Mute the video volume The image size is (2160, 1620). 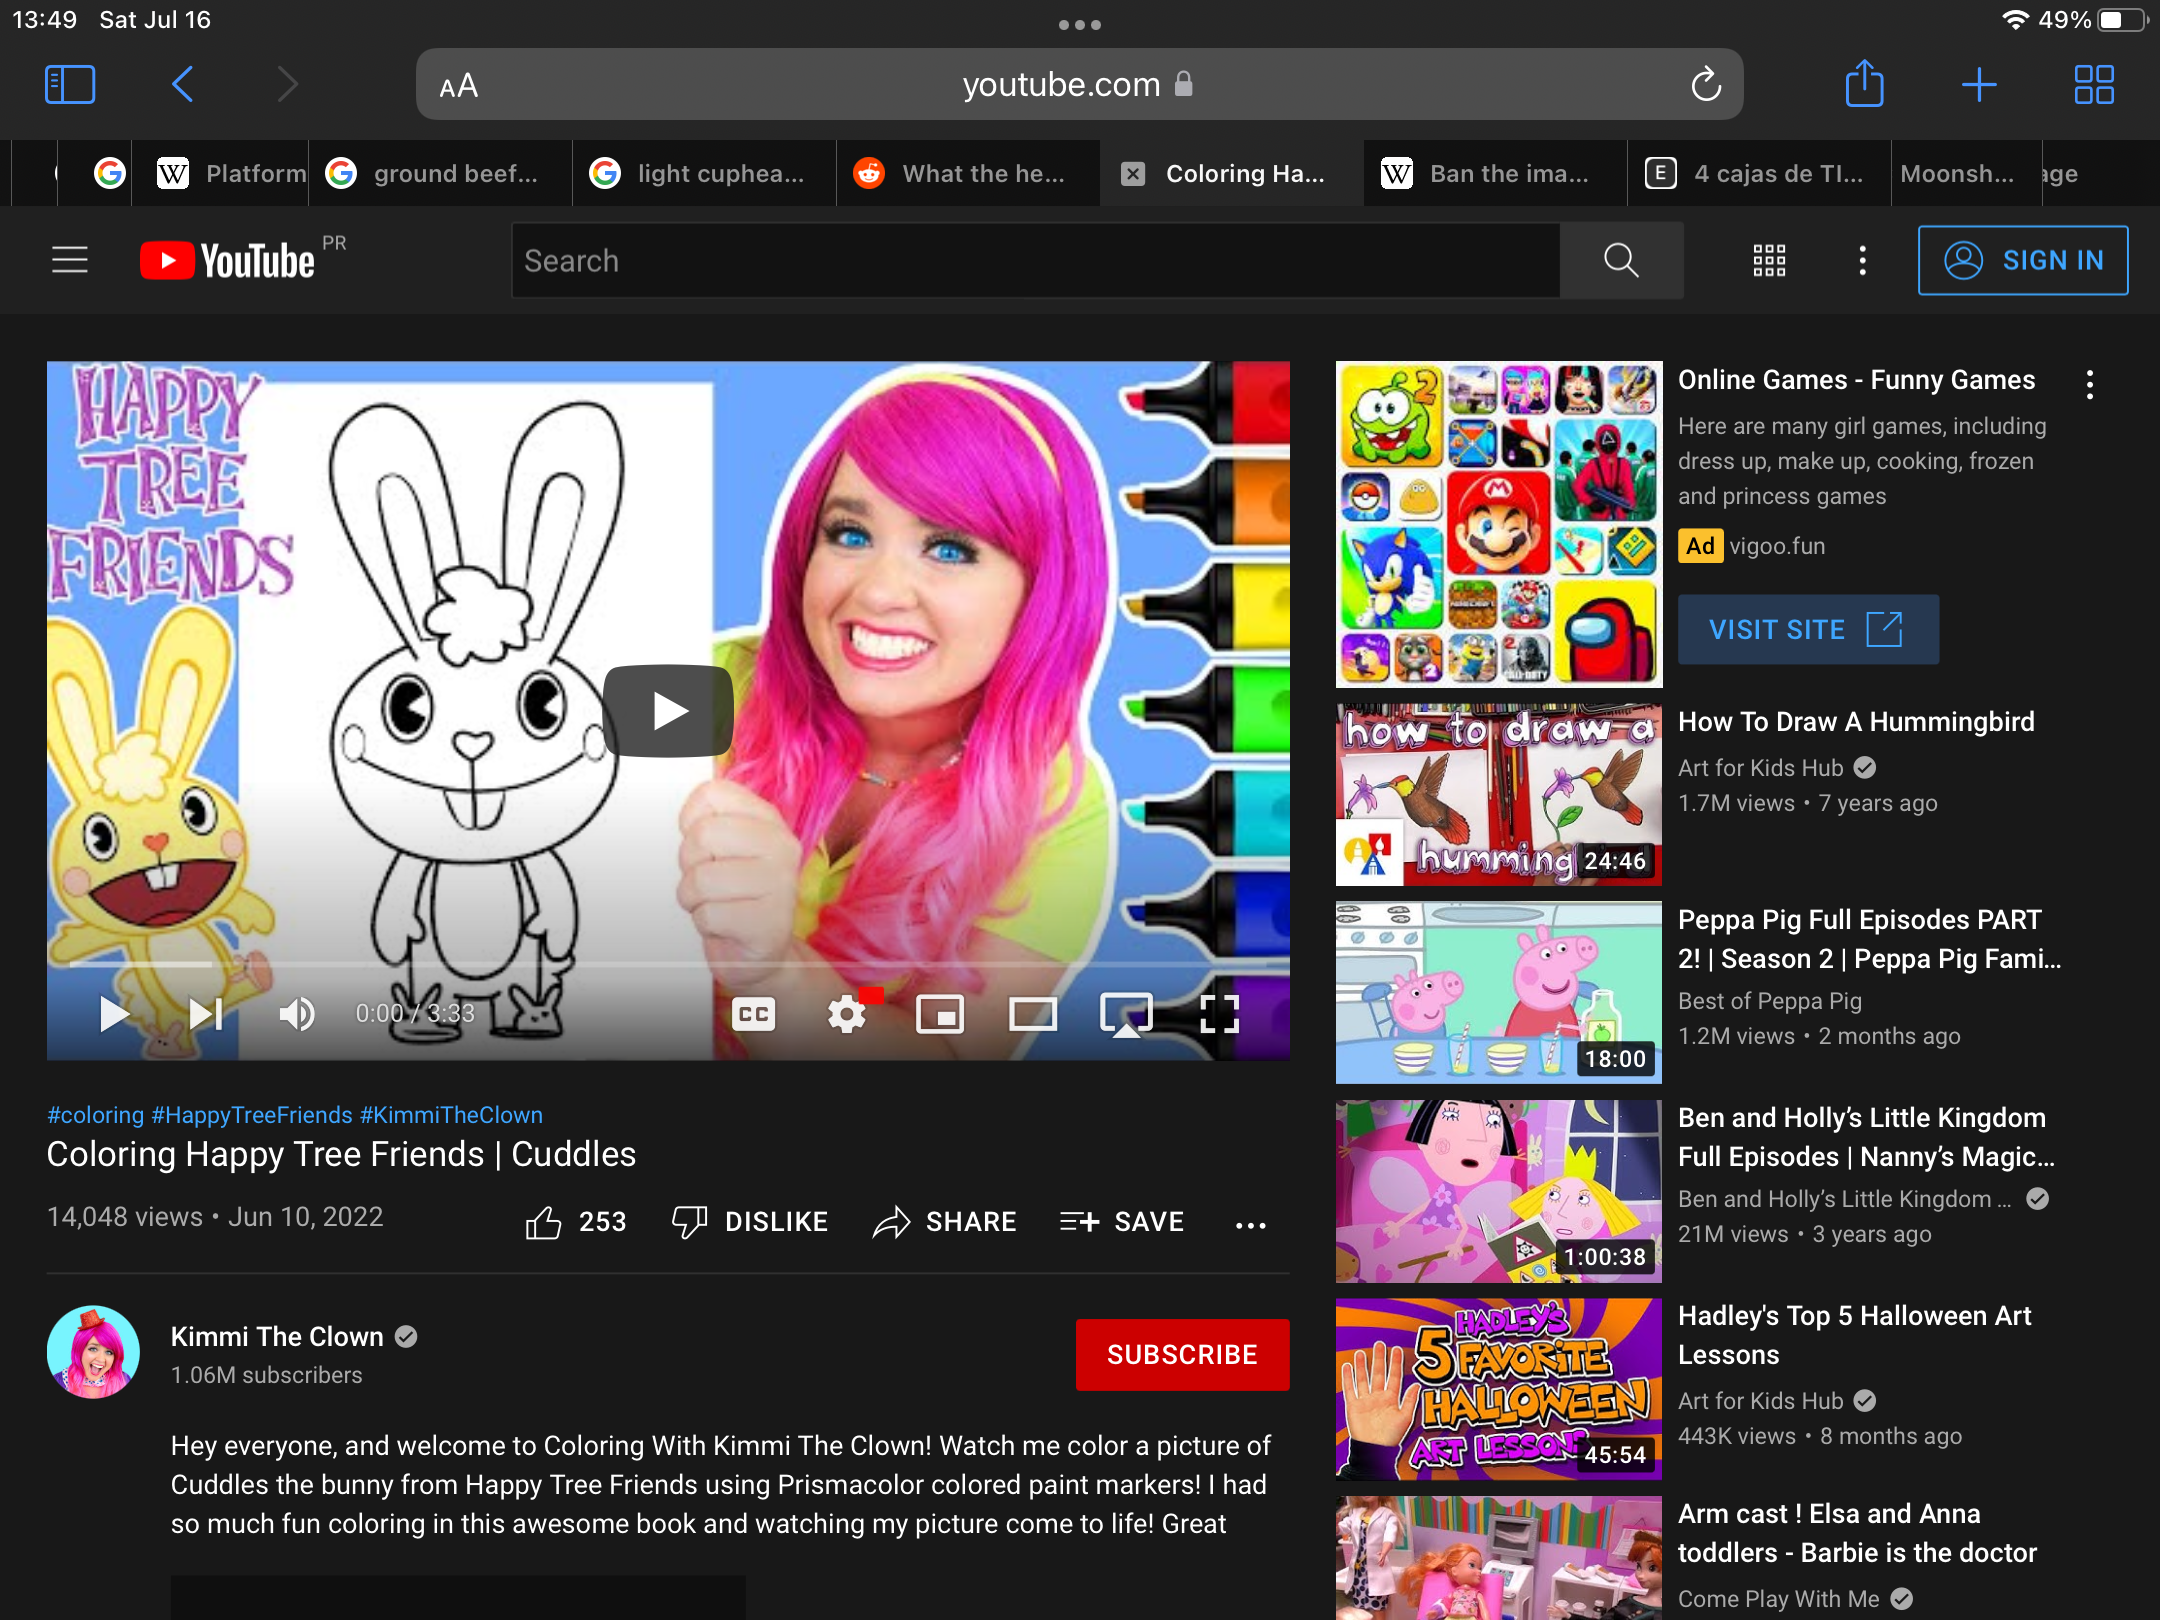pos(297,1013)
